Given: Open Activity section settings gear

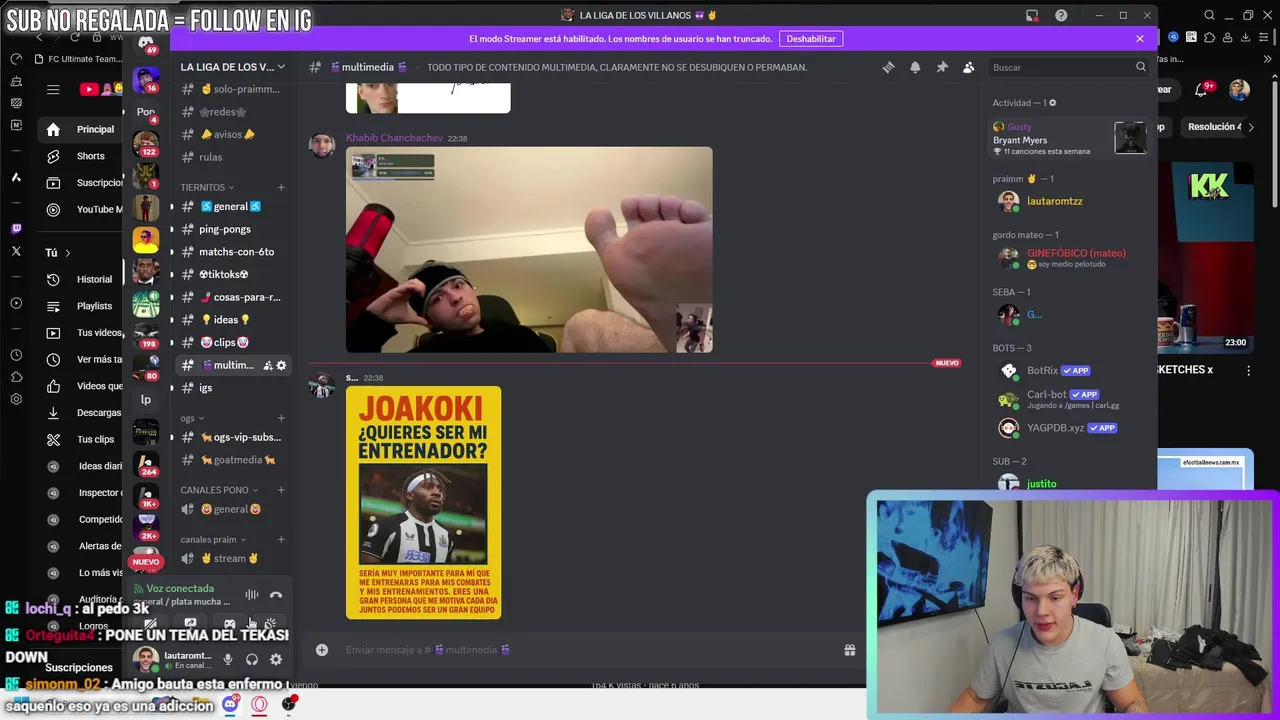Looking at the screenshot, I should point(1052,103).
